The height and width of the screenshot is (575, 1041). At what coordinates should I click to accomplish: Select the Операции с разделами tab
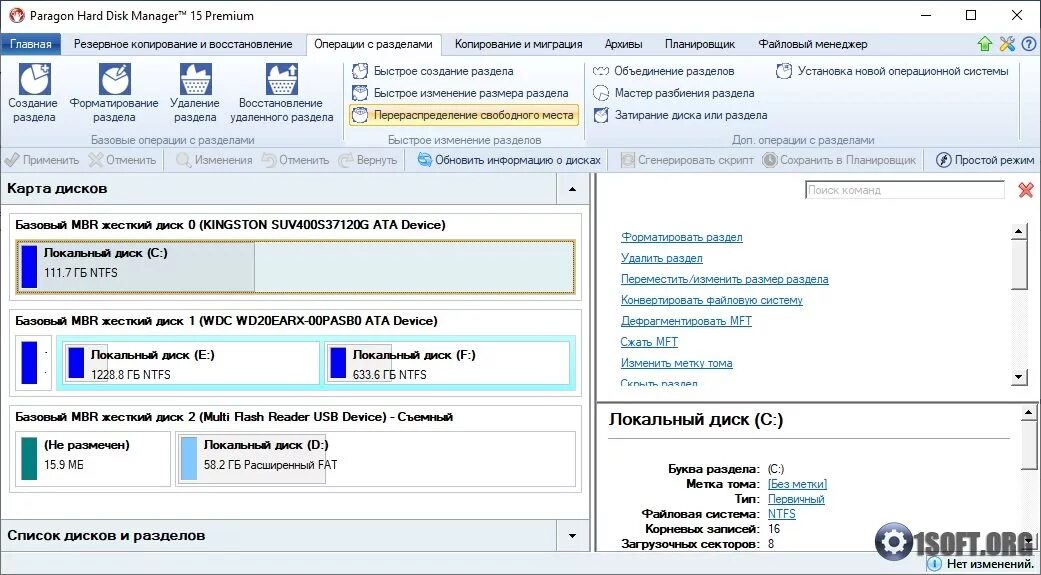[x=373, y=44]
